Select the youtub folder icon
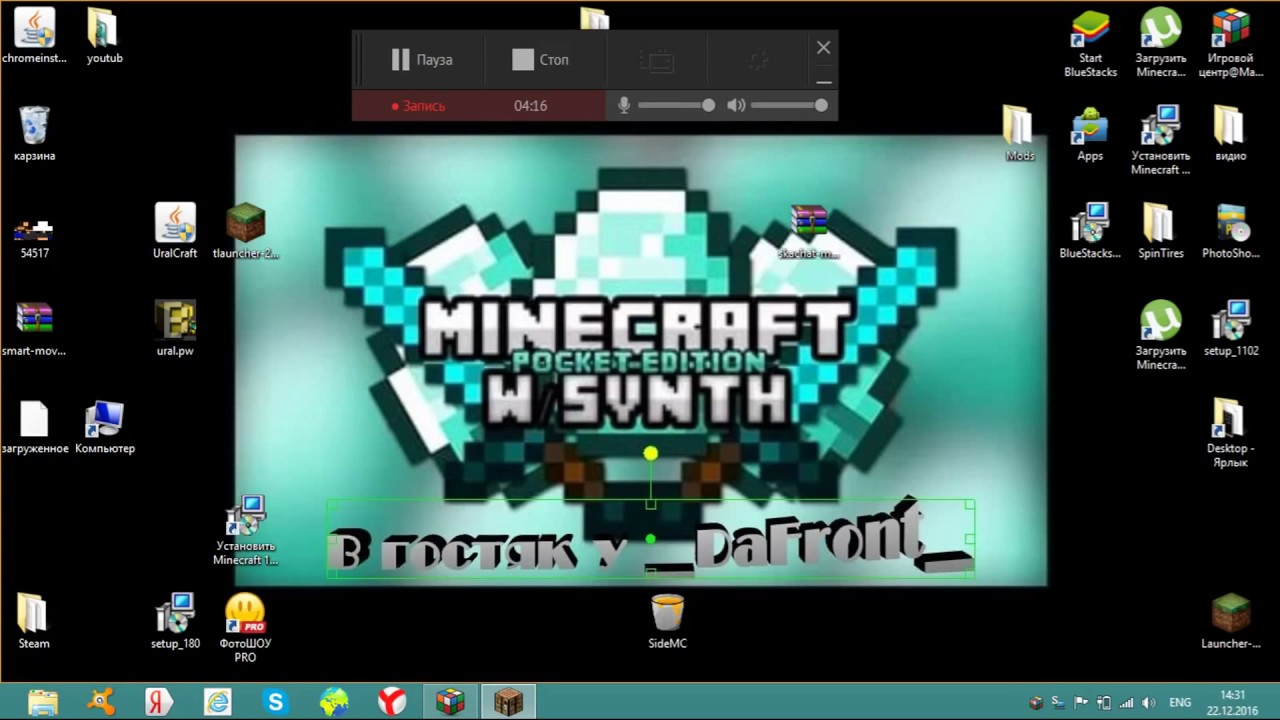The width and height of the screenshot is (1280, 720). coord(104,37)
